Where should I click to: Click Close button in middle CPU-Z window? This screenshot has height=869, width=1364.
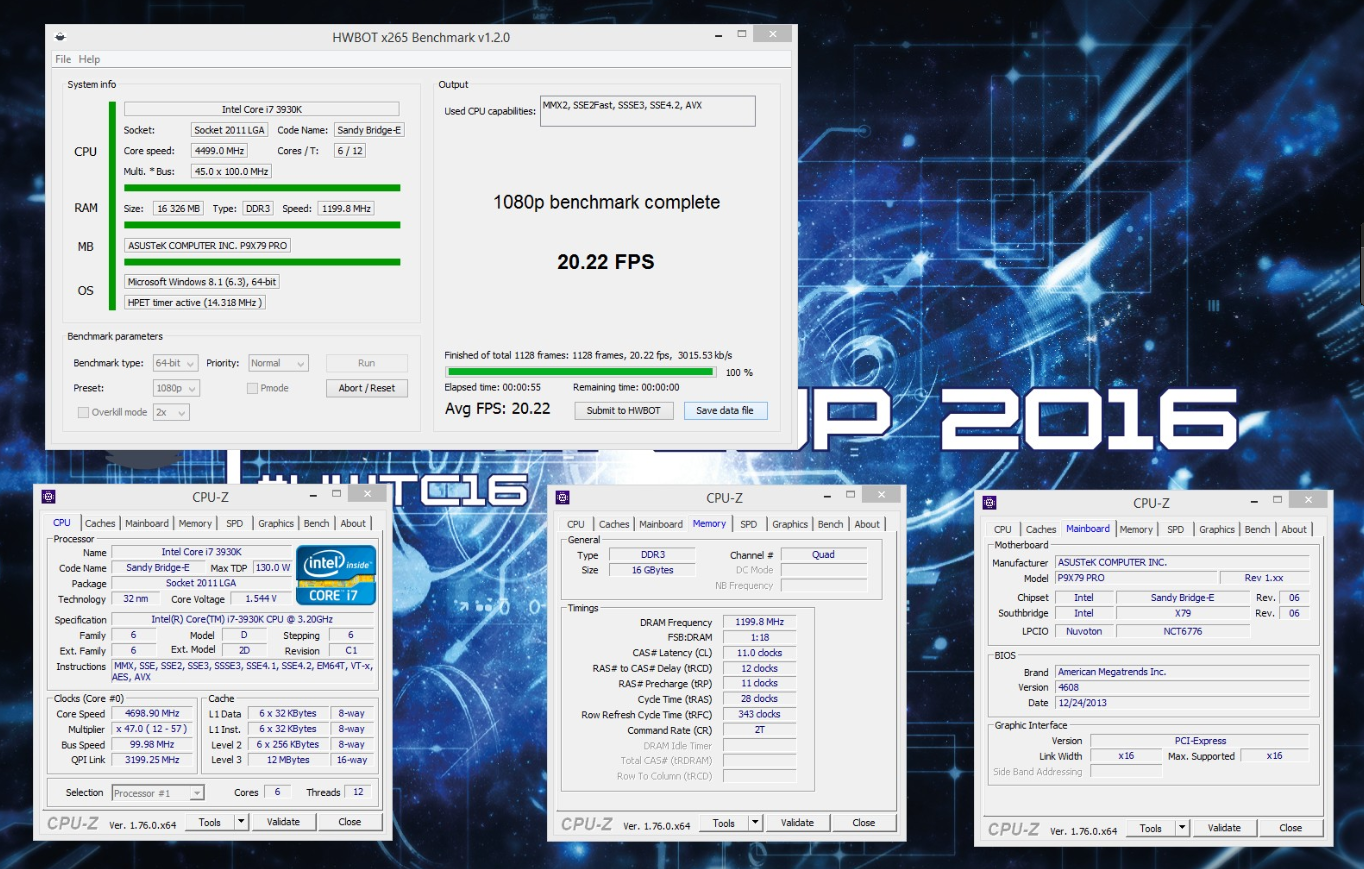864,823
